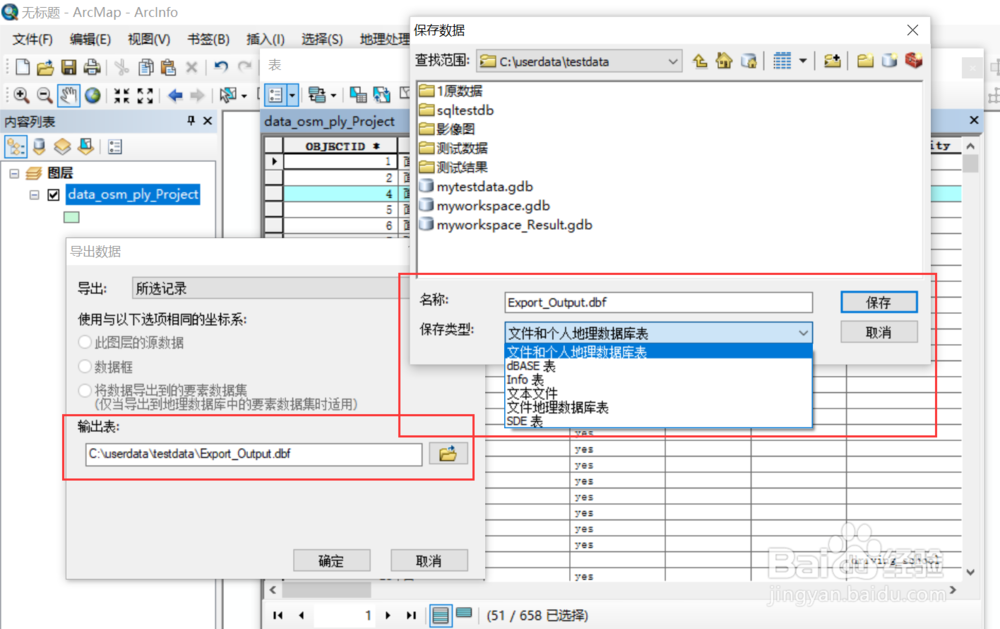Go to last record button

411,615
